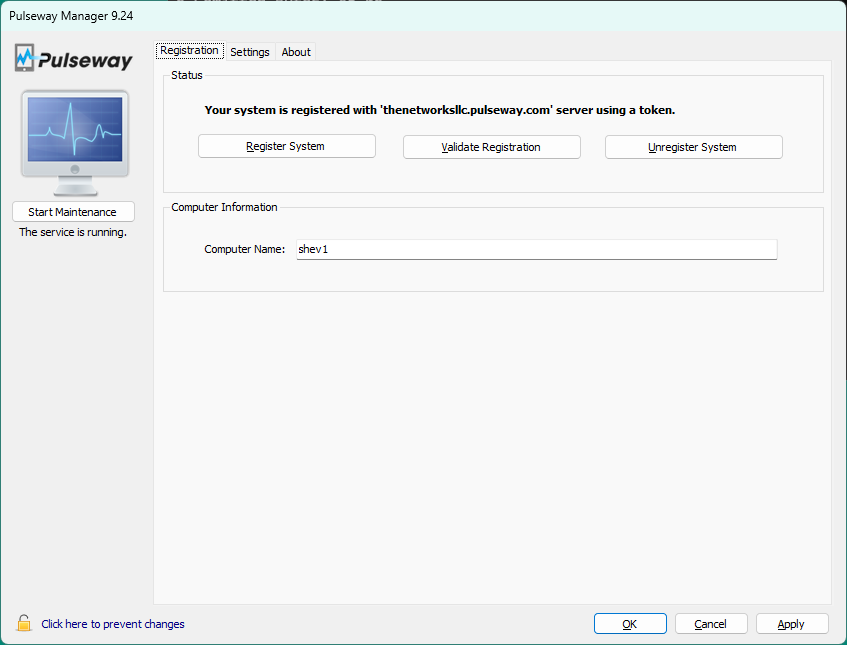
Task: Click the 'The service is running' status text
Action: [73, 232]
